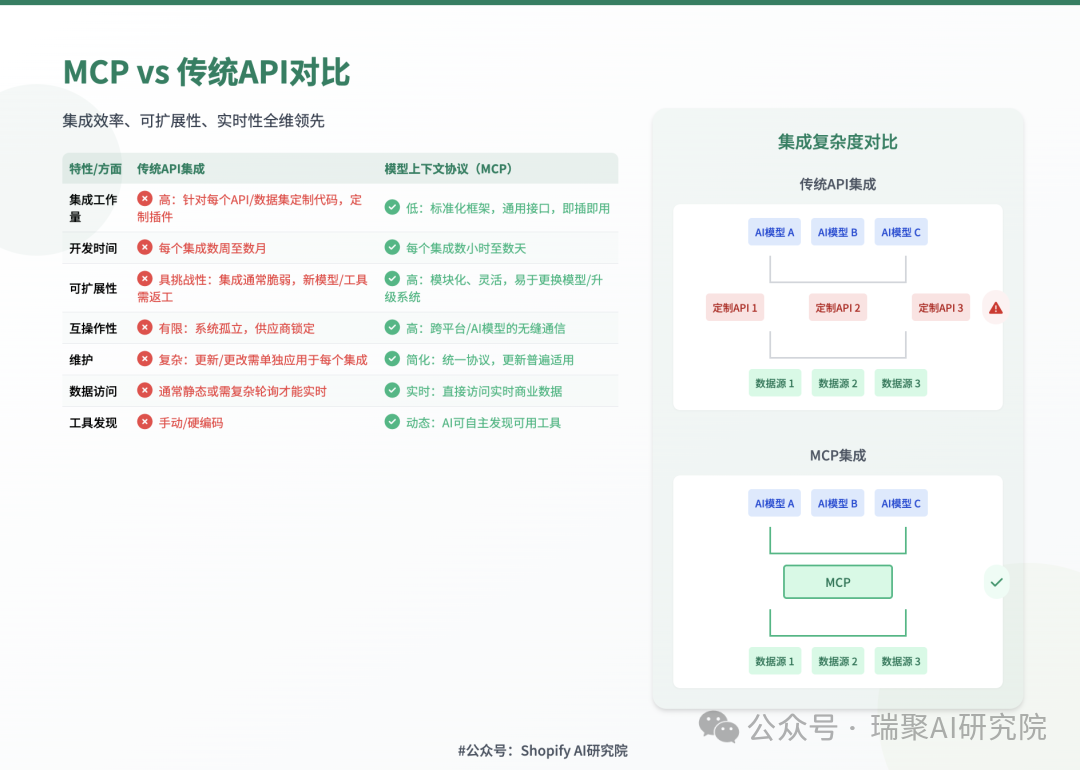The width and height of the screenshot is (1080, 770).
Task: Click green check icon in 可扩展性 row
Action: click(392, 279)
